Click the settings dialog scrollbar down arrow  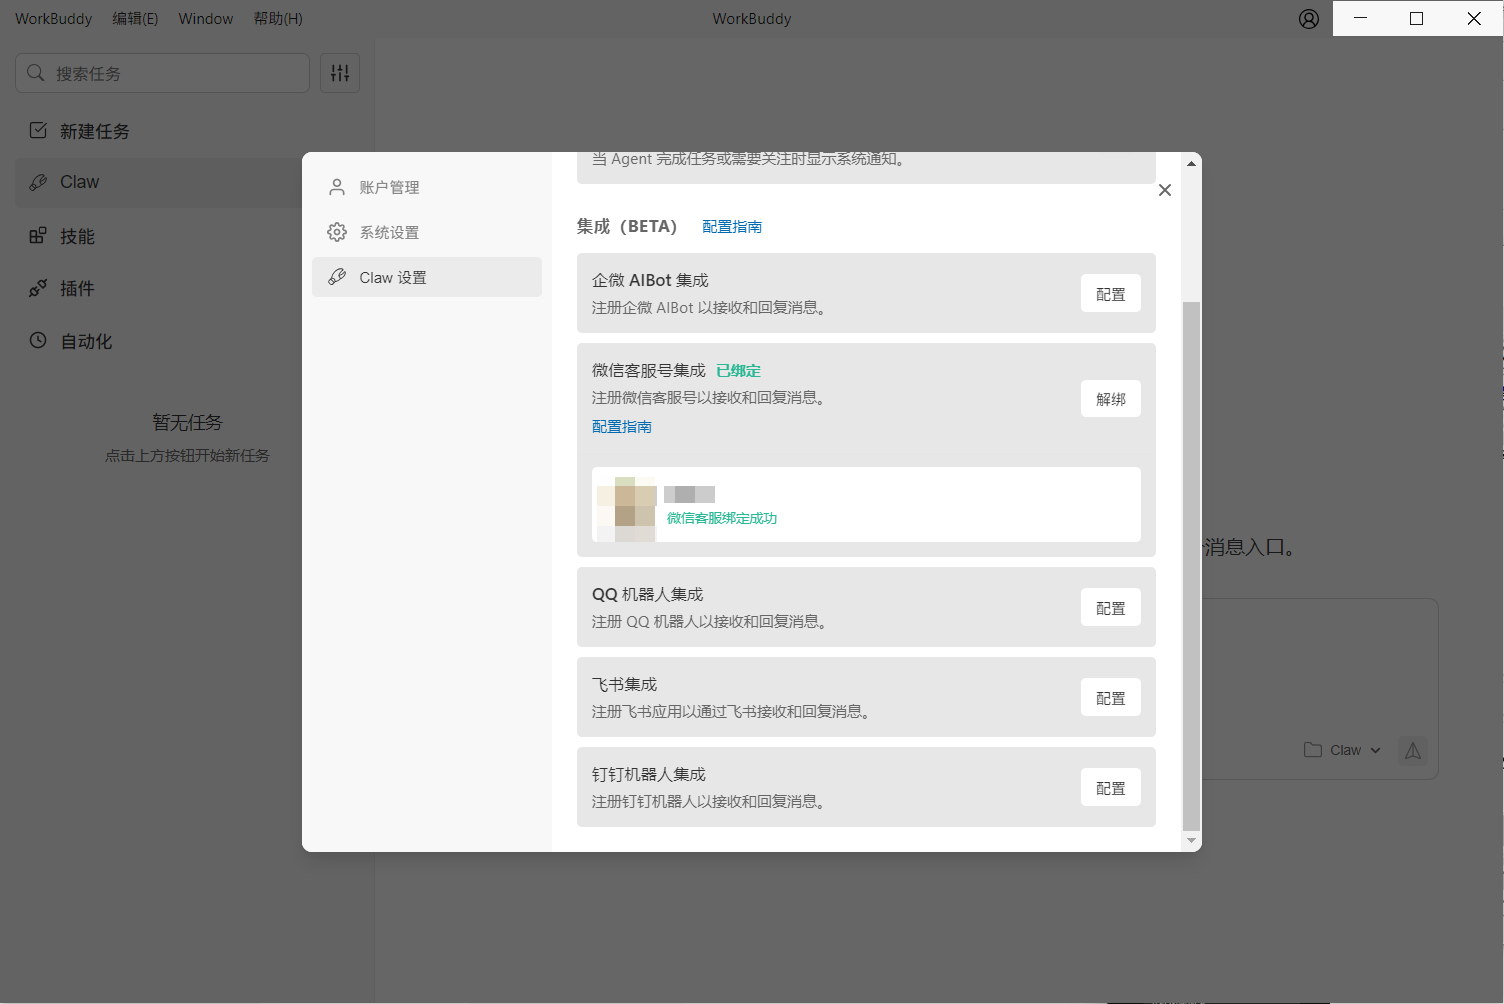[1191, 841]
